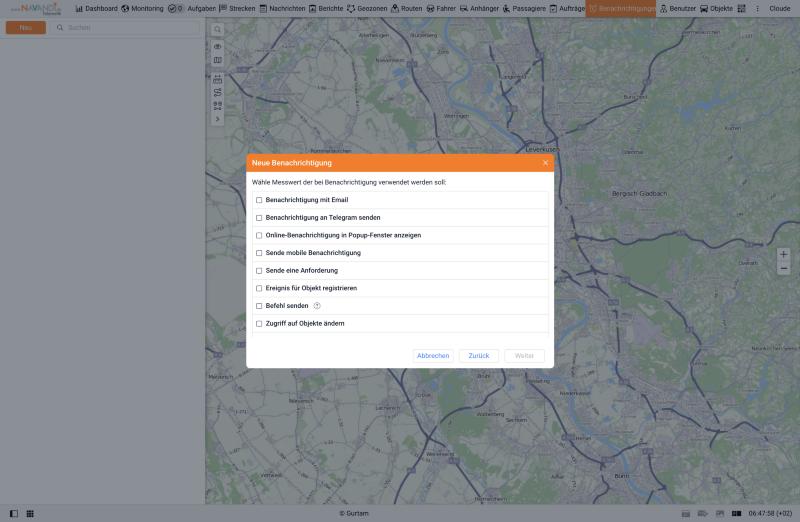This screenshot has height=522, width=800.
Task: Open the Fahrer section
Action: point(441,9)
